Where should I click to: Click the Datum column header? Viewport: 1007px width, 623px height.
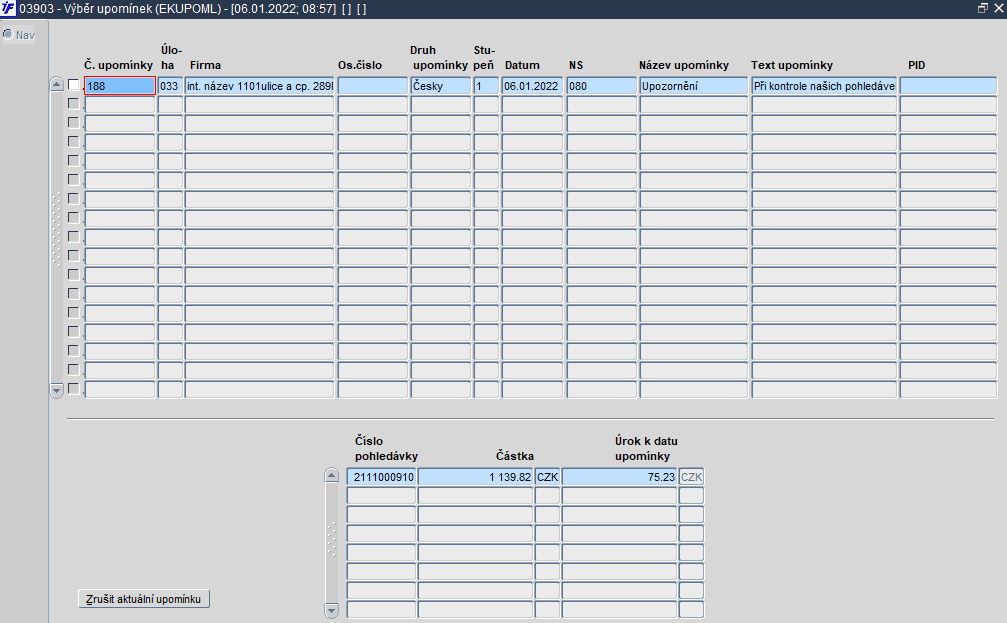tap(522, 65)
